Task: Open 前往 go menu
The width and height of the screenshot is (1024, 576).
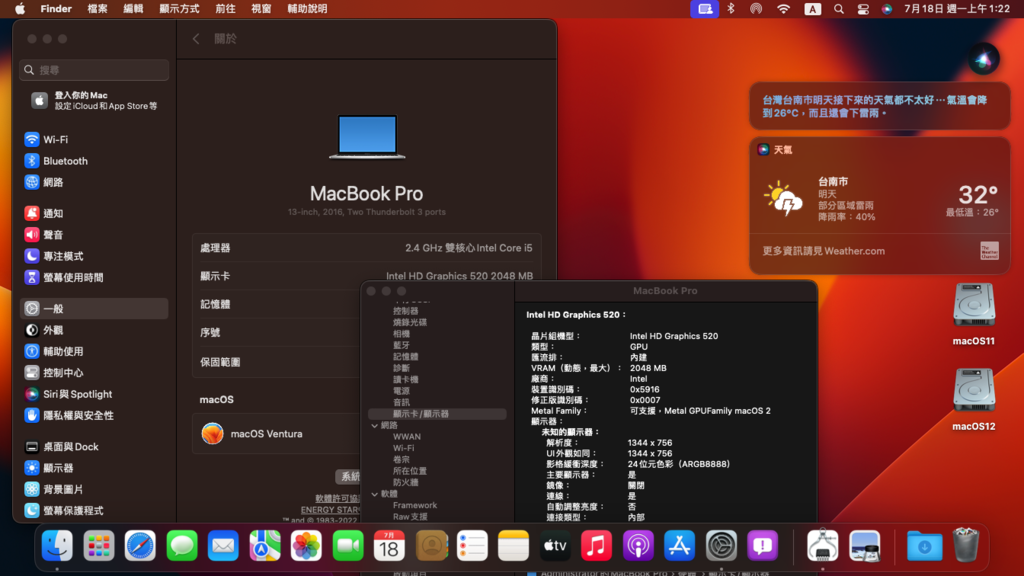Action: pyautogui.click(x=225, y=8)
